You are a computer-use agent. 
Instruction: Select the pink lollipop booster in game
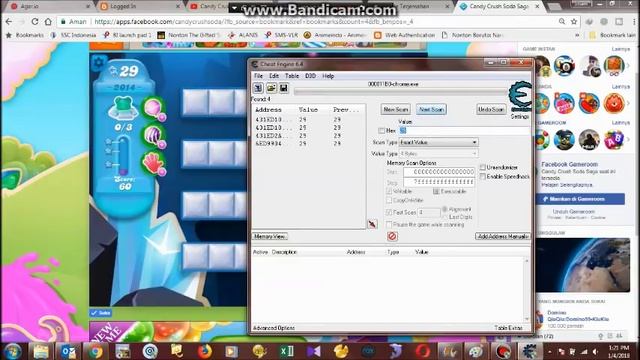pos(153,109)
